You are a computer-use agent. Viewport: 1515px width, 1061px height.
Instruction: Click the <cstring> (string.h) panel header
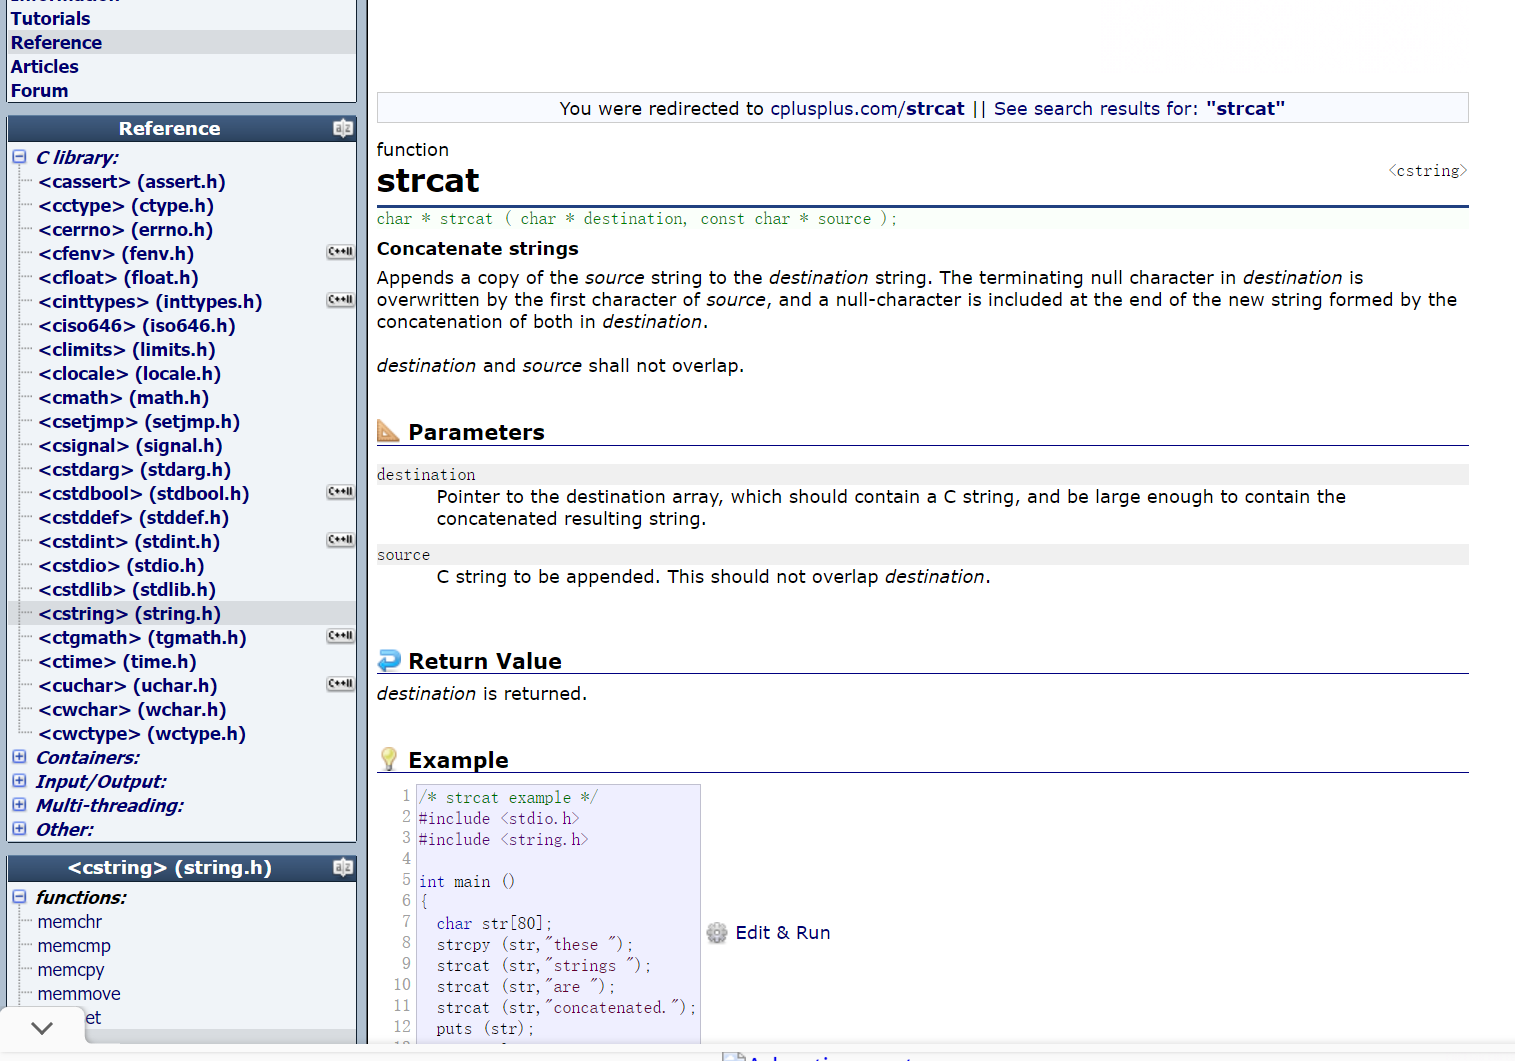[x=170, y=867]
